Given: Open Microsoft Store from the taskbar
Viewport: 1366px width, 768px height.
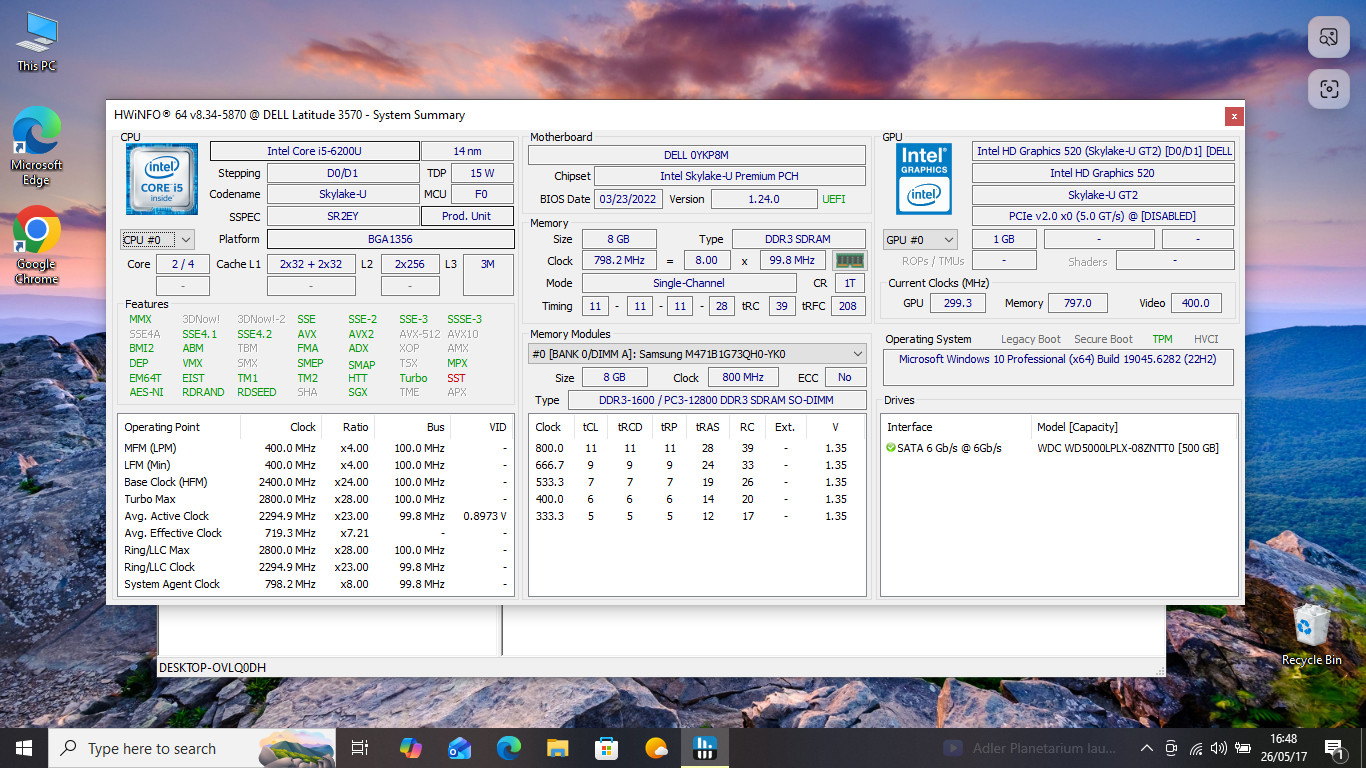Looking at the screenshot, I should pos(607,748).
